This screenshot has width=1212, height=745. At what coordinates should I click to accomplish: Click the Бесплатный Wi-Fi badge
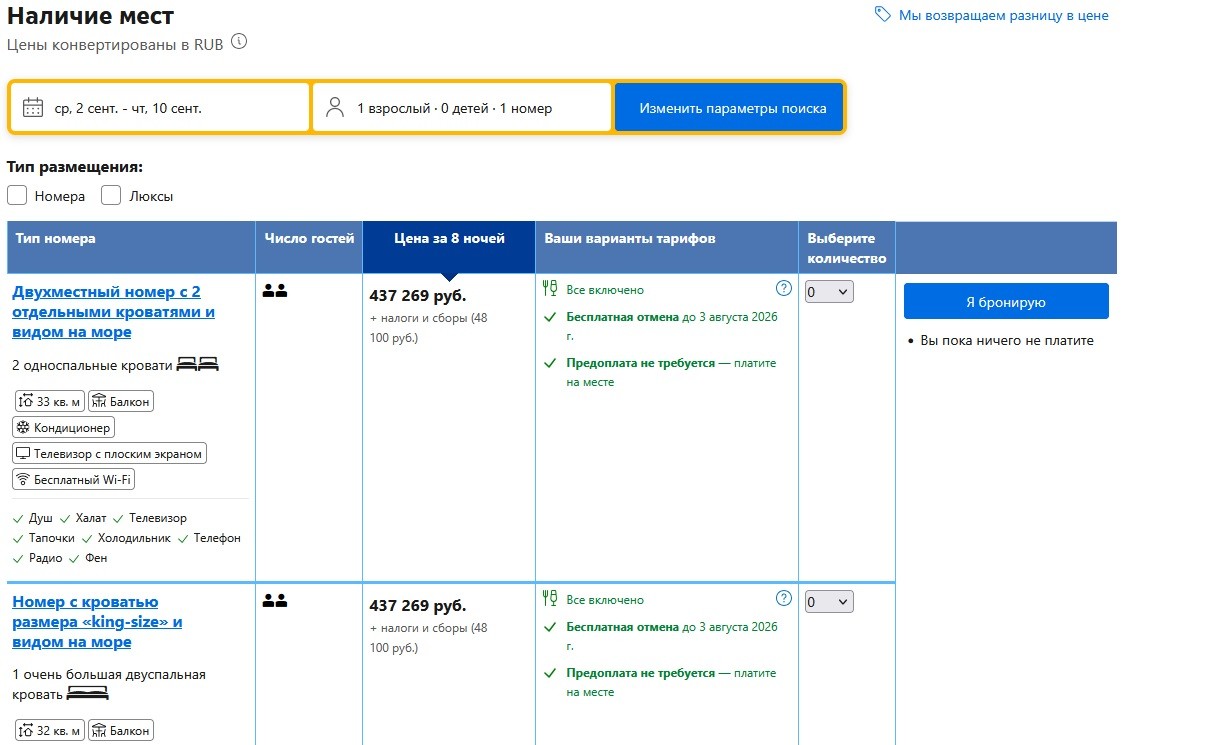74,479
